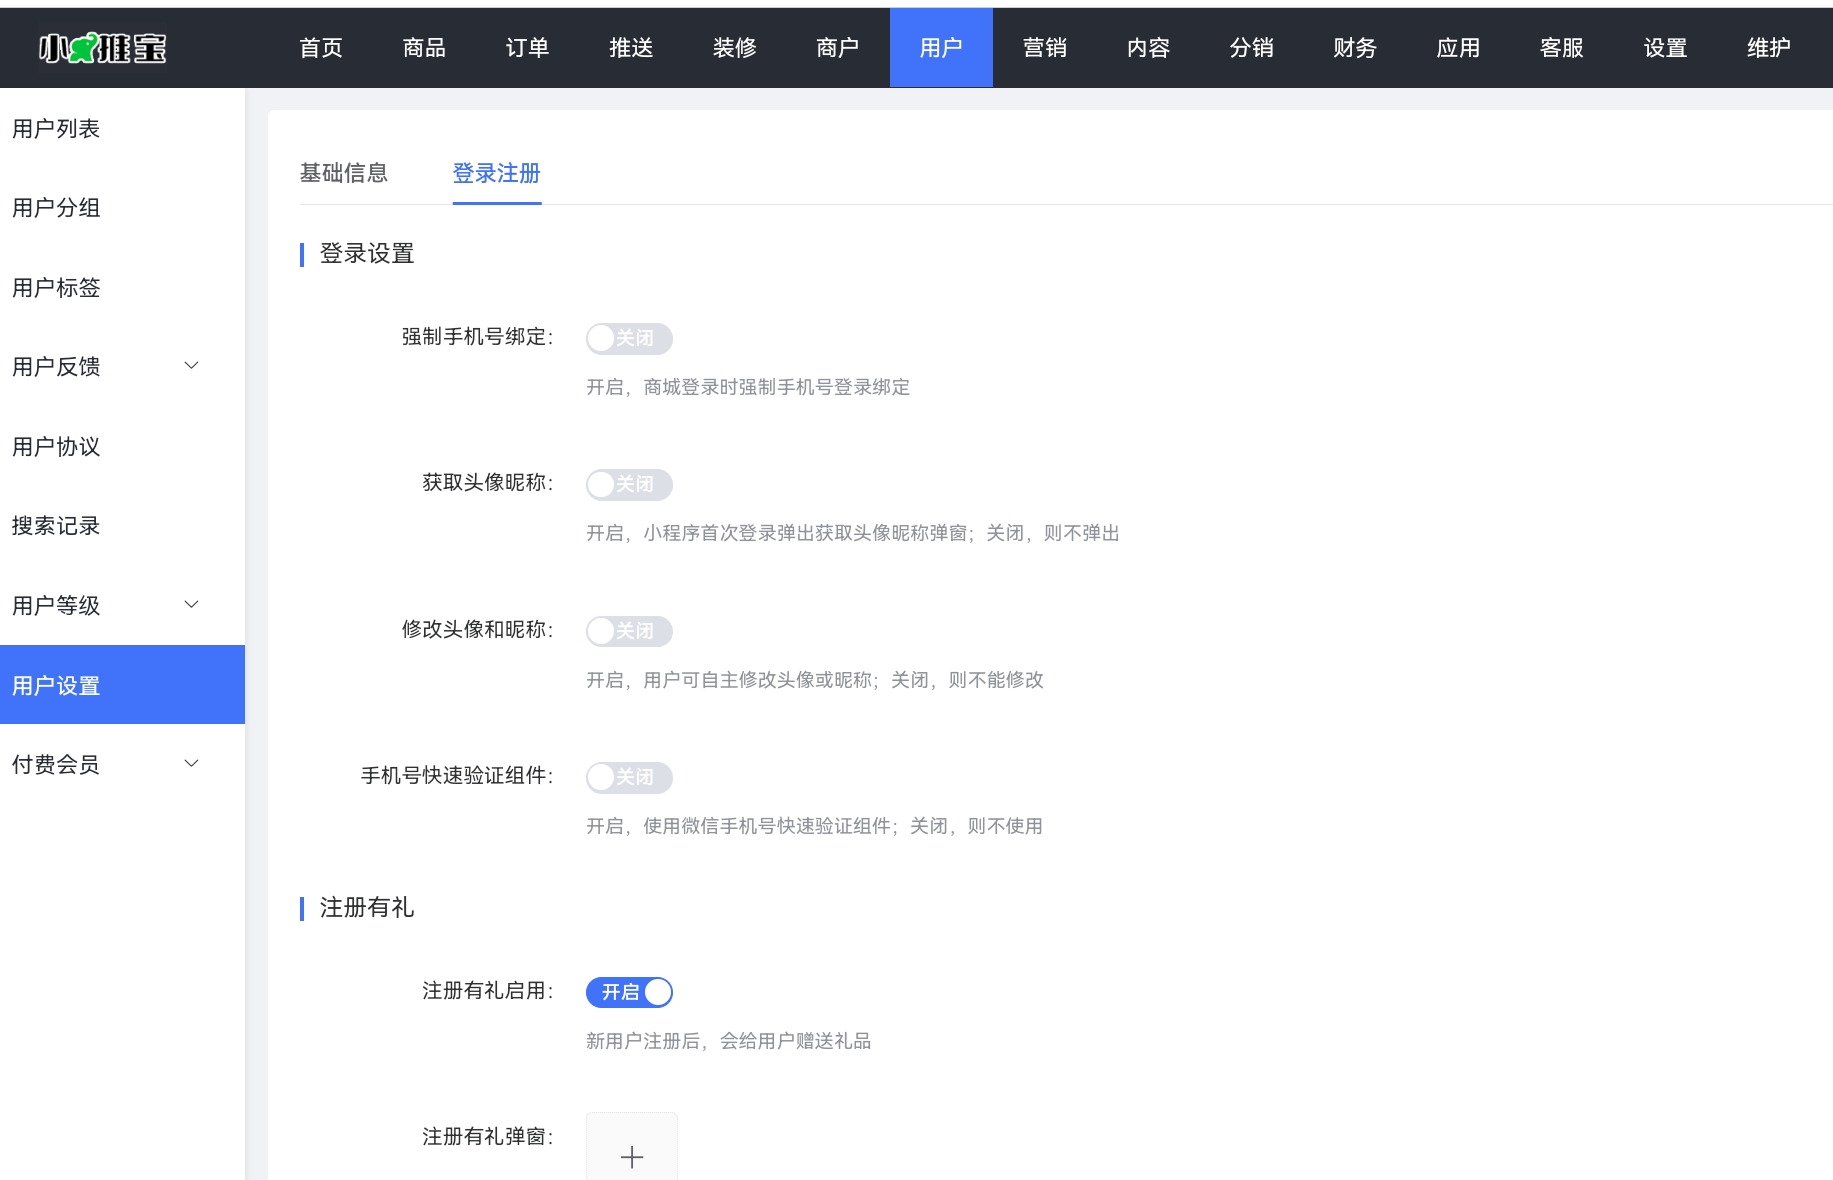Switch to the 基础信息 tab
This screenshot has height=1180, width=1833.
pyautogui.click(x=343, y=173)
